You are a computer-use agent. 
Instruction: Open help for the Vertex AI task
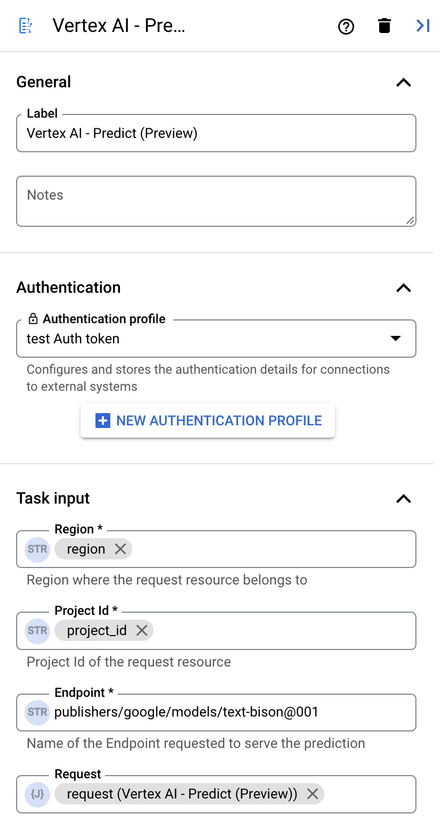coord(345,26)
